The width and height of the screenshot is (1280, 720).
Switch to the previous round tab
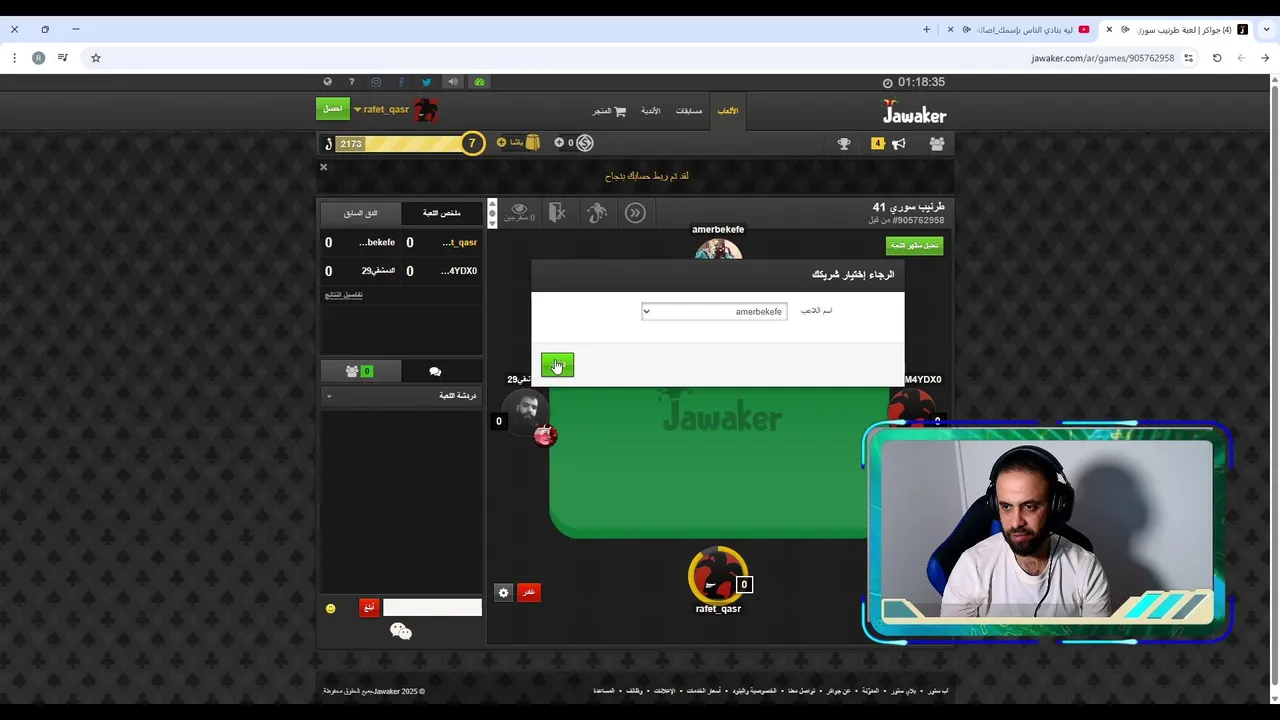click(360, 213)
